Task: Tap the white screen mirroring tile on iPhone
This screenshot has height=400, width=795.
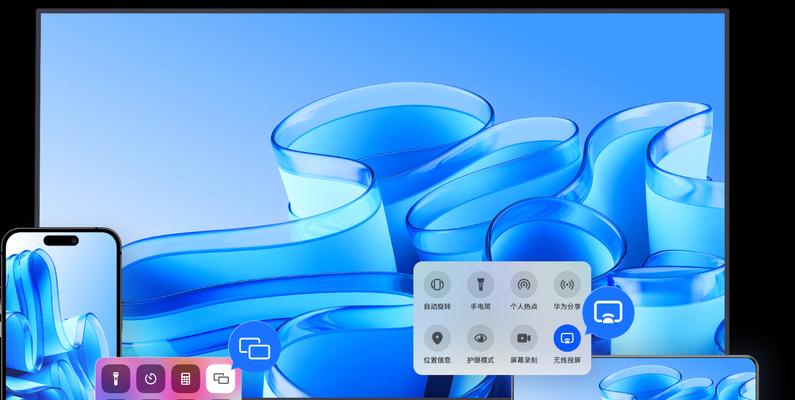Action: (221, 379)
